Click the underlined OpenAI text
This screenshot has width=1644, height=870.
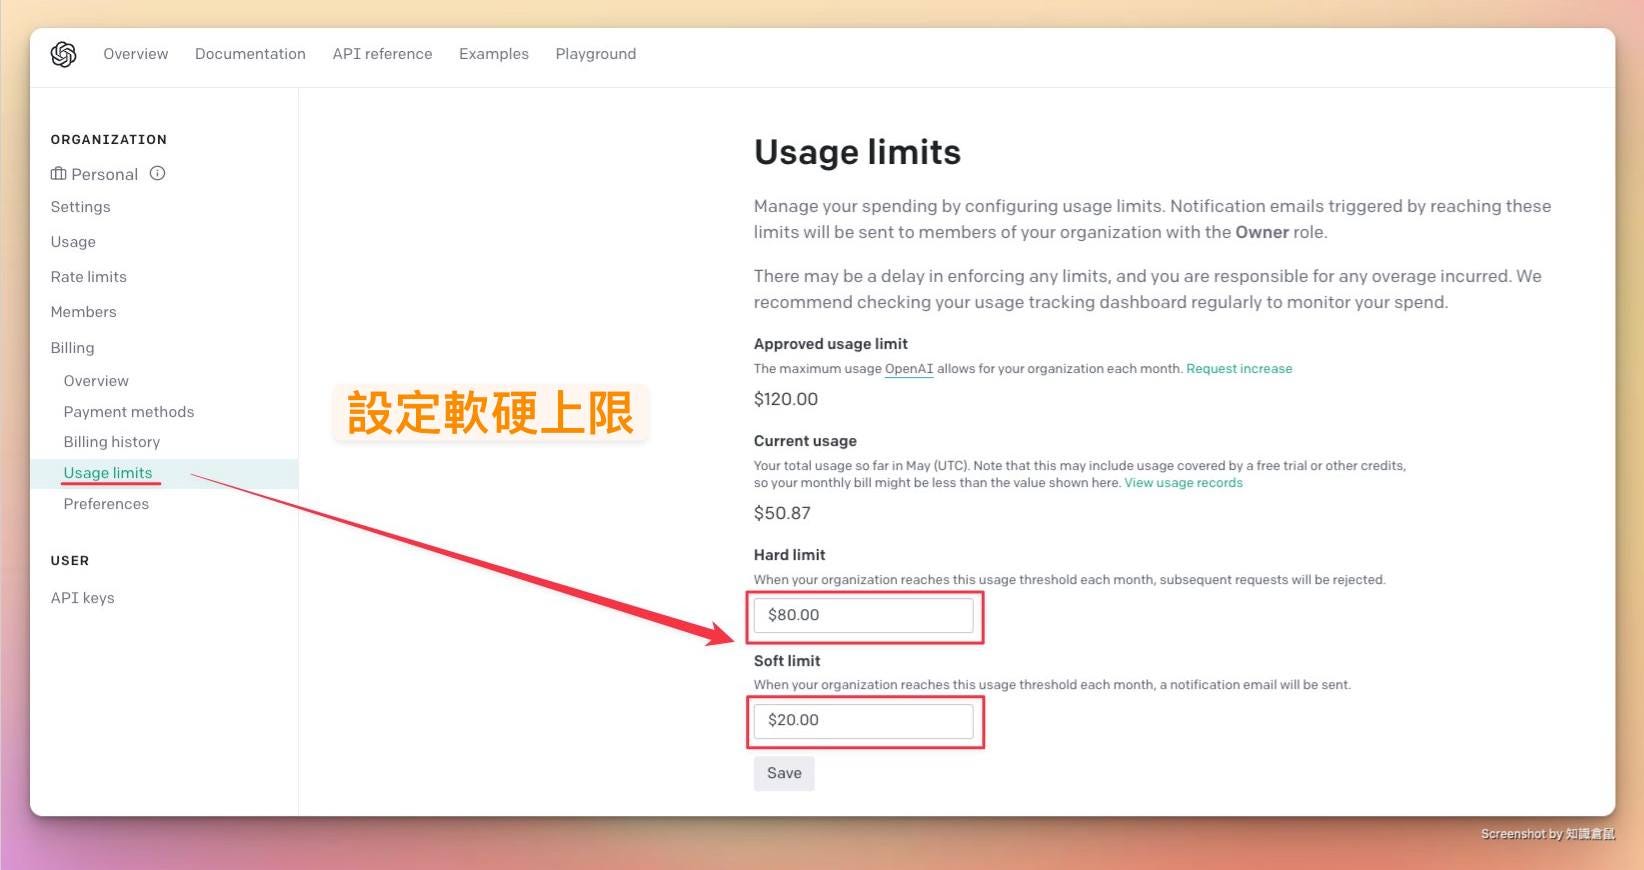(x=909, y=369)
